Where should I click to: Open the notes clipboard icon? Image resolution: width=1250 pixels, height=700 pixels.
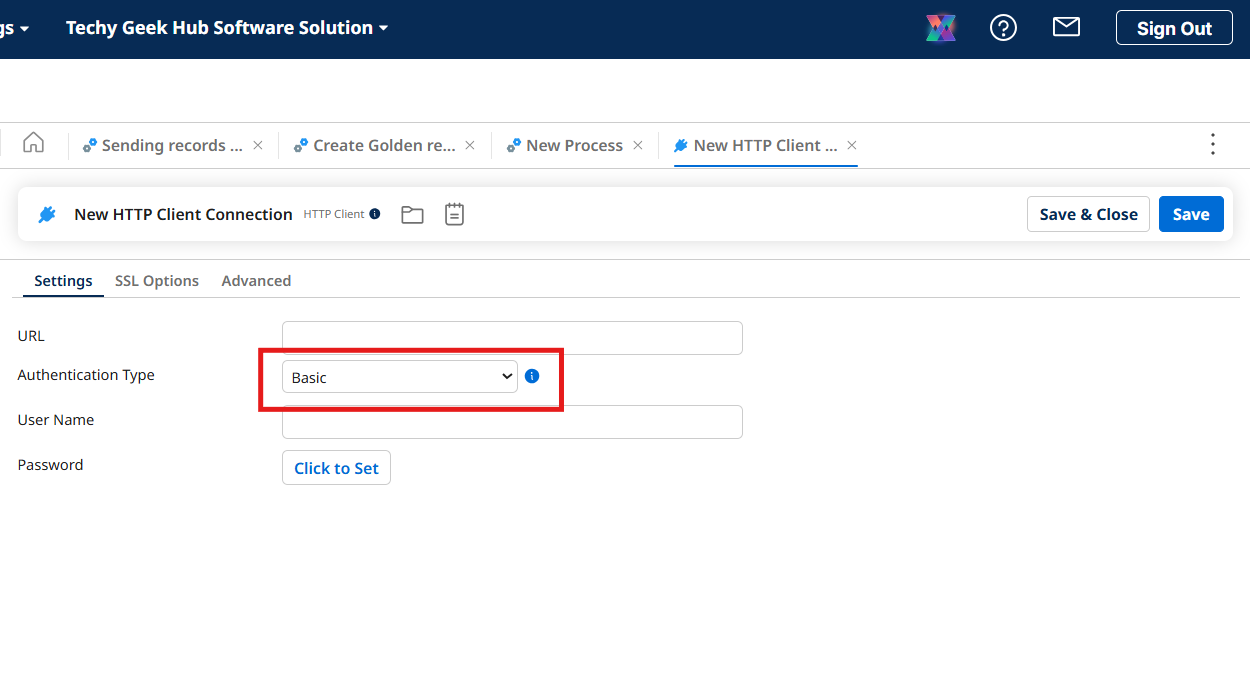(454, 214)
